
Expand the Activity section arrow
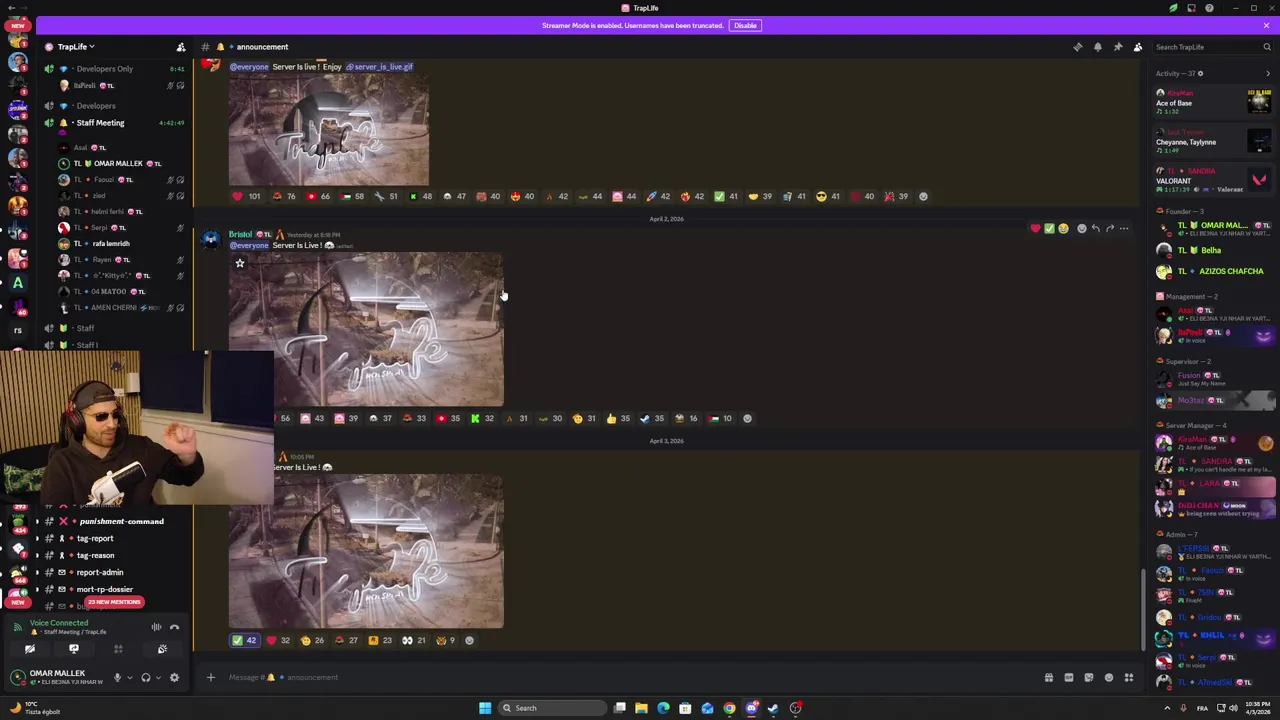[1268, 73]
